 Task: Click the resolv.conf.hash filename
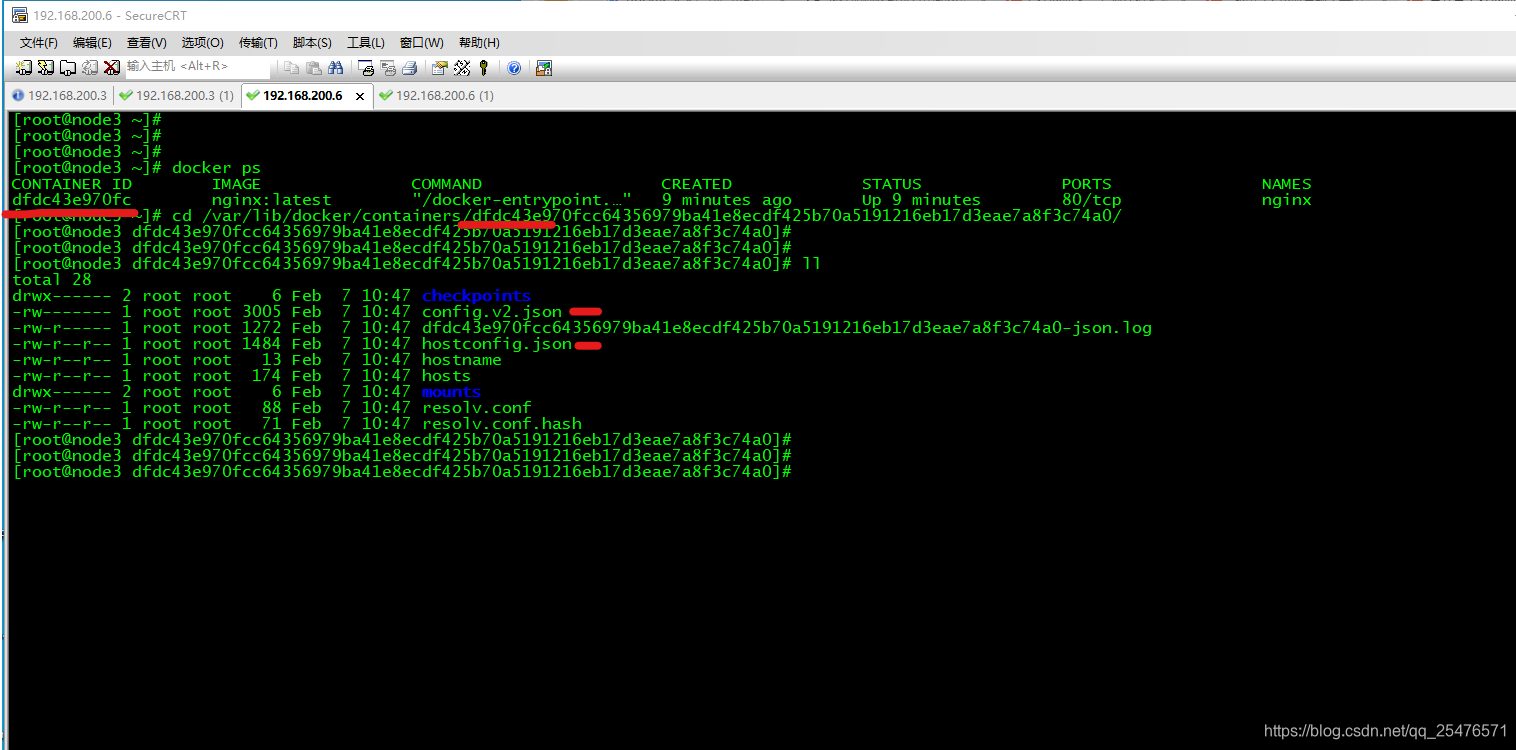tap(502, 424)
